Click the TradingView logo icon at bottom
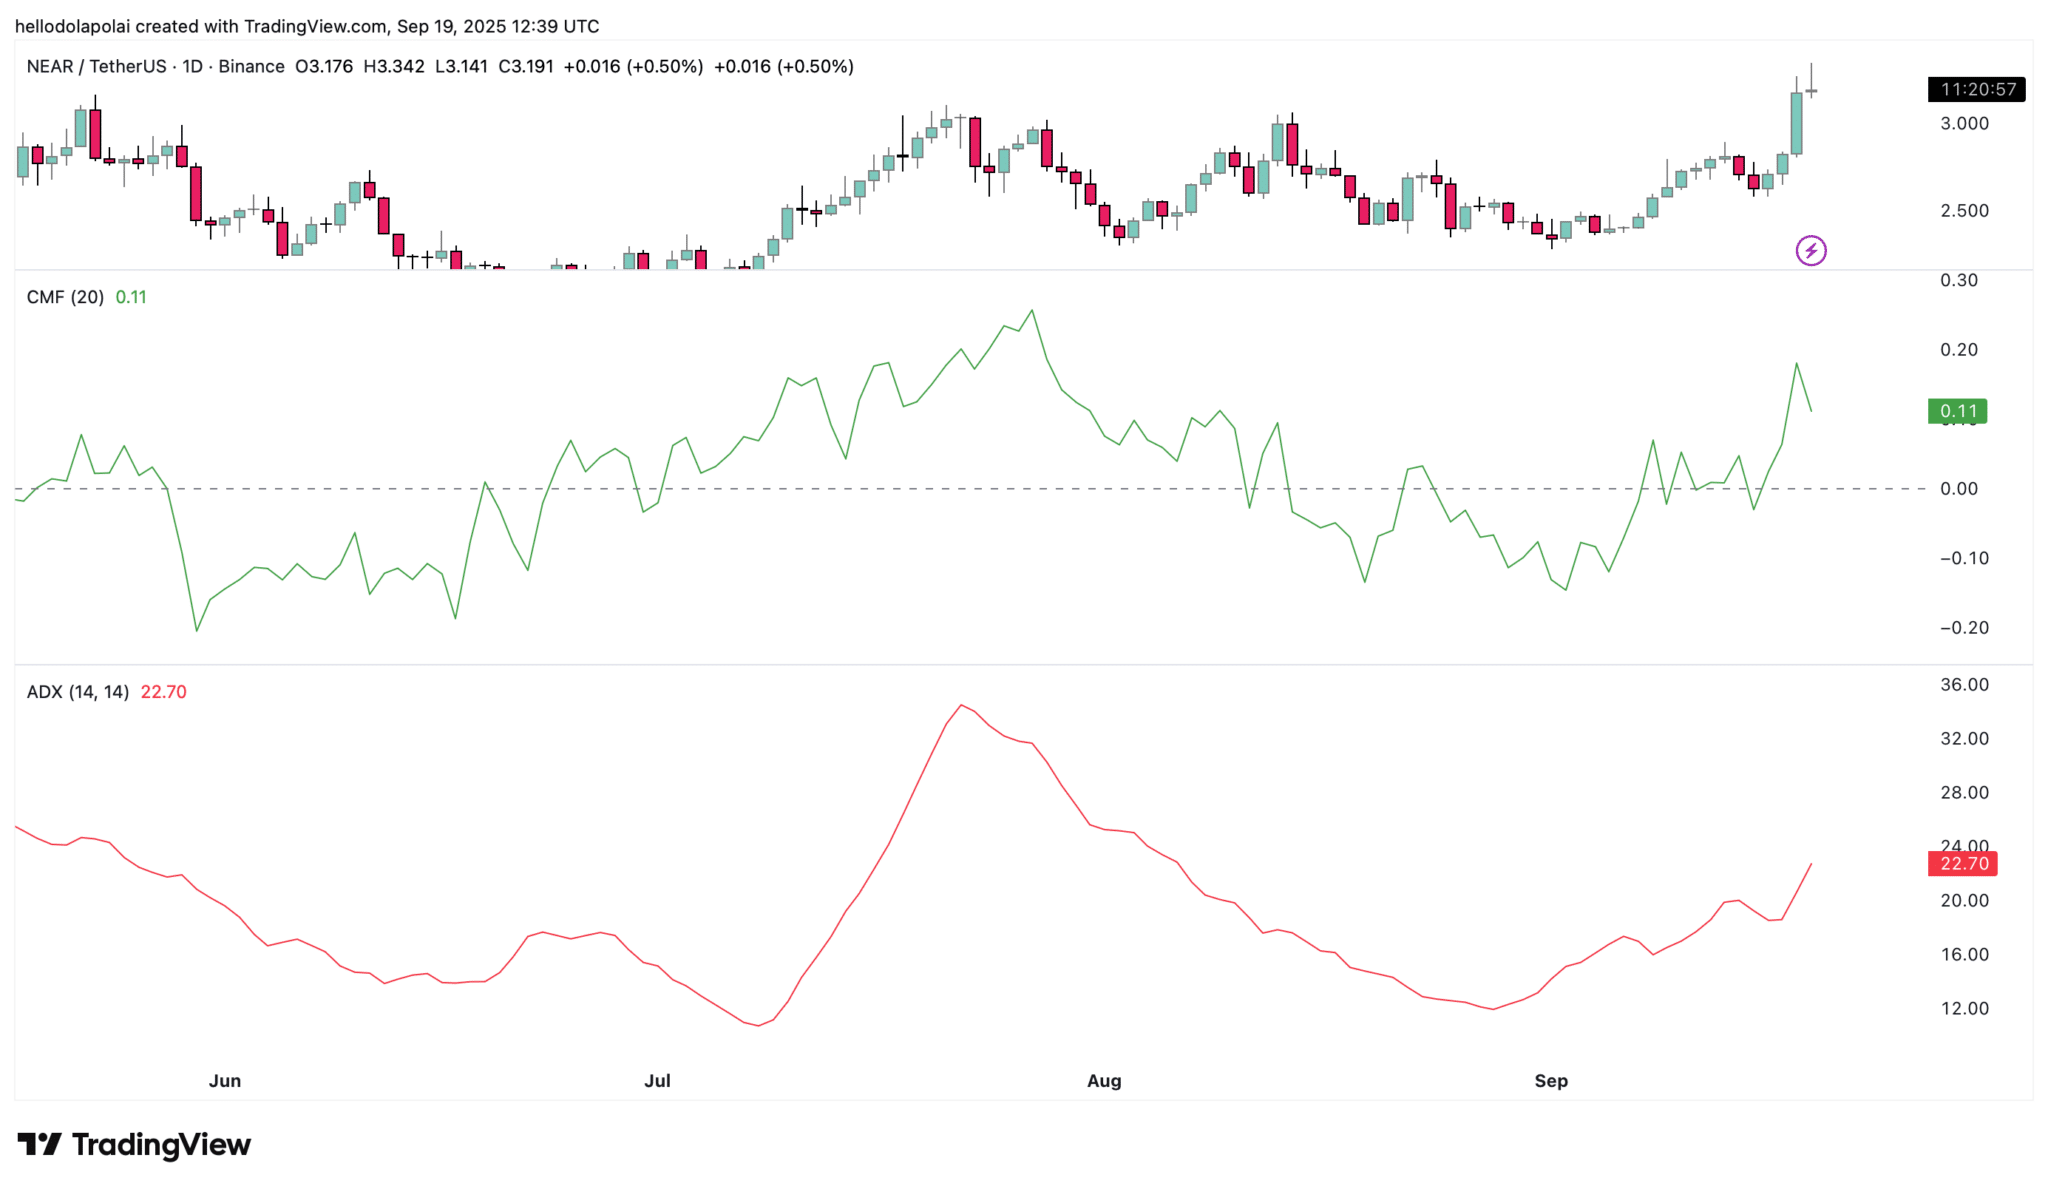Screen dimensions: 2048x1189 tap(40, 1144)
